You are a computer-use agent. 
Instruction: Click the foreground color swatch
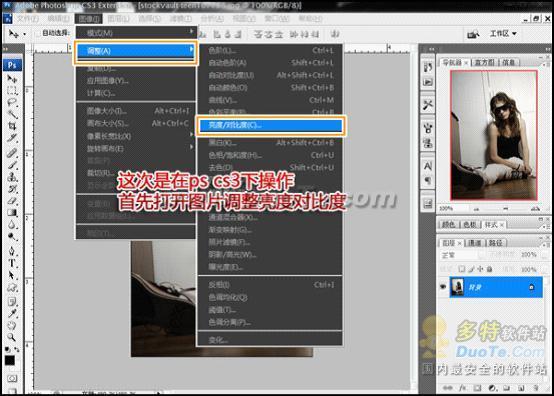pyautogui.click(x=10, y=360)
